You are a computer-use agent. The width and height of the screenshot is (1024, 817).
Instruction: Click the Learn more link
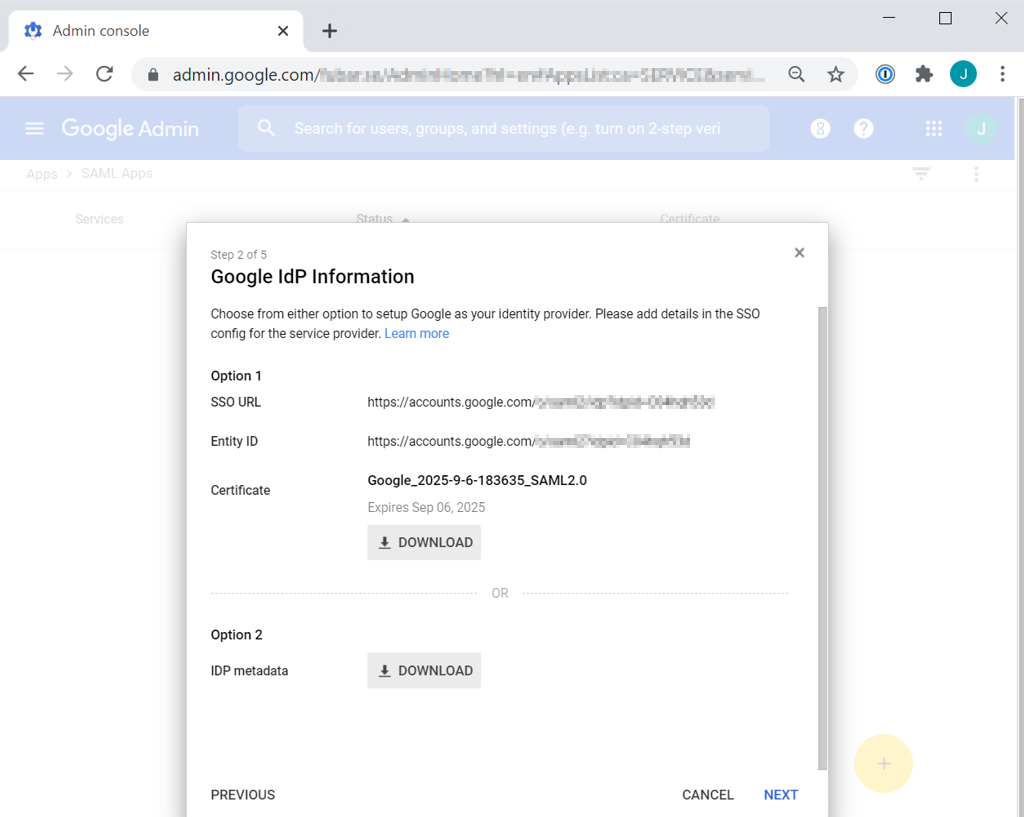pyautogui.click(x=416, y=334)
